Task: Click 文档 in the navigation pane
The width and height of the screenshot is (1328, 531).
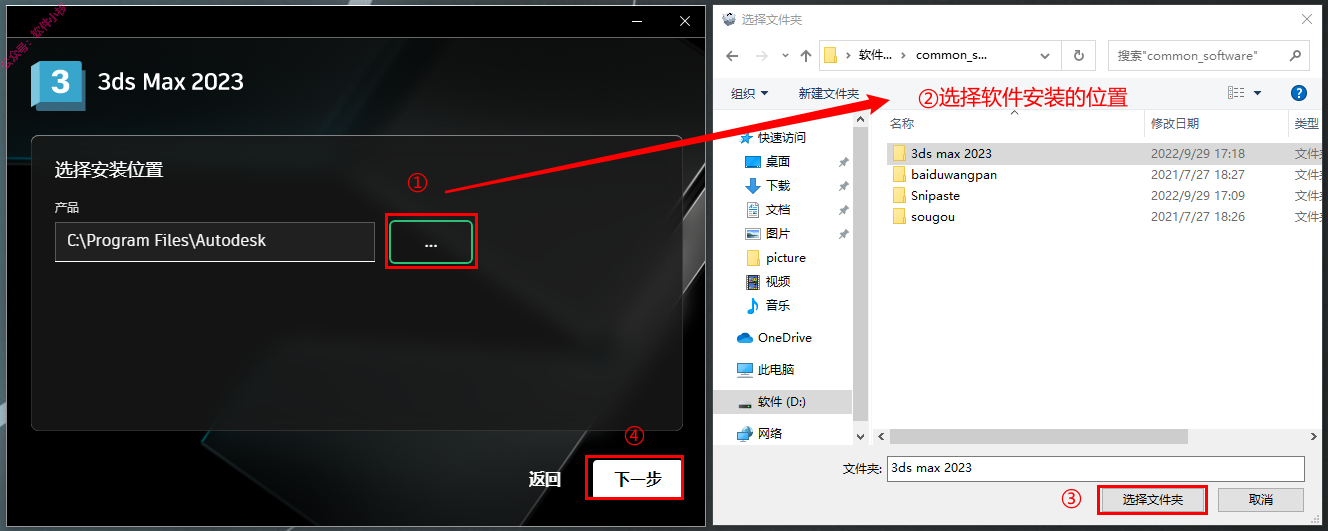Action: pos(778,209)
